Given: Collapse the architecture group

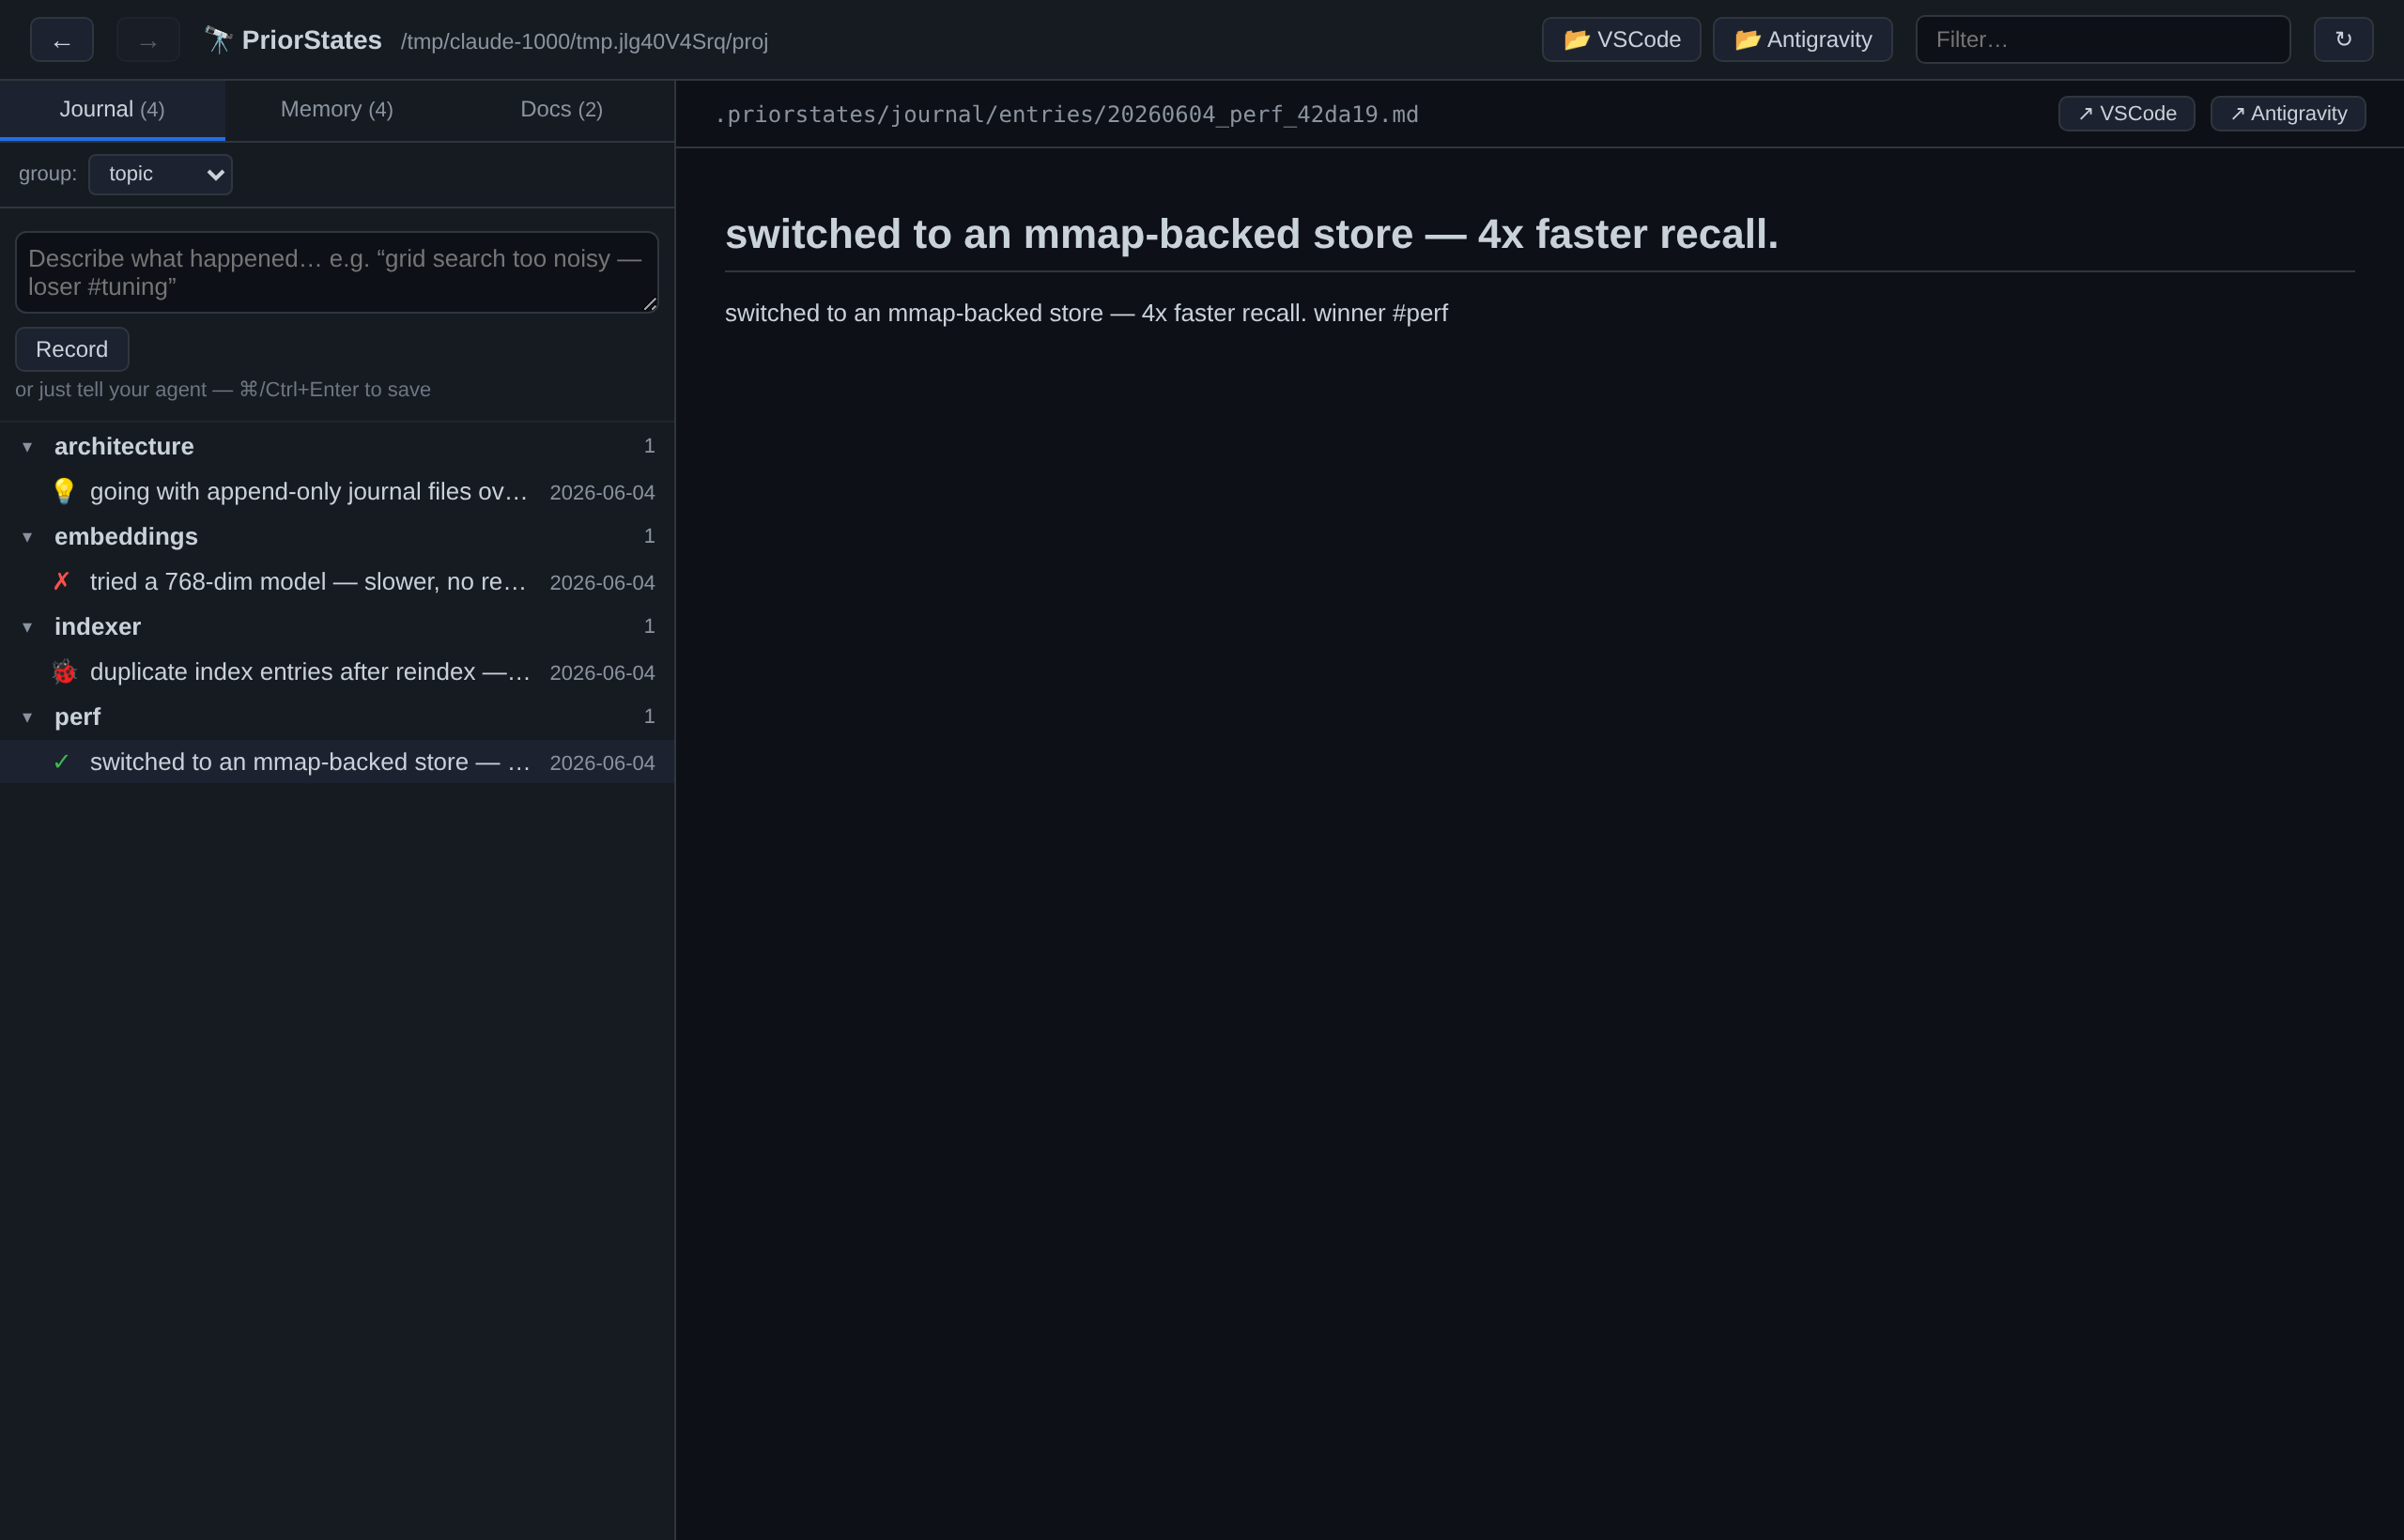Looking at the screenshot, I should coord(27,447).
